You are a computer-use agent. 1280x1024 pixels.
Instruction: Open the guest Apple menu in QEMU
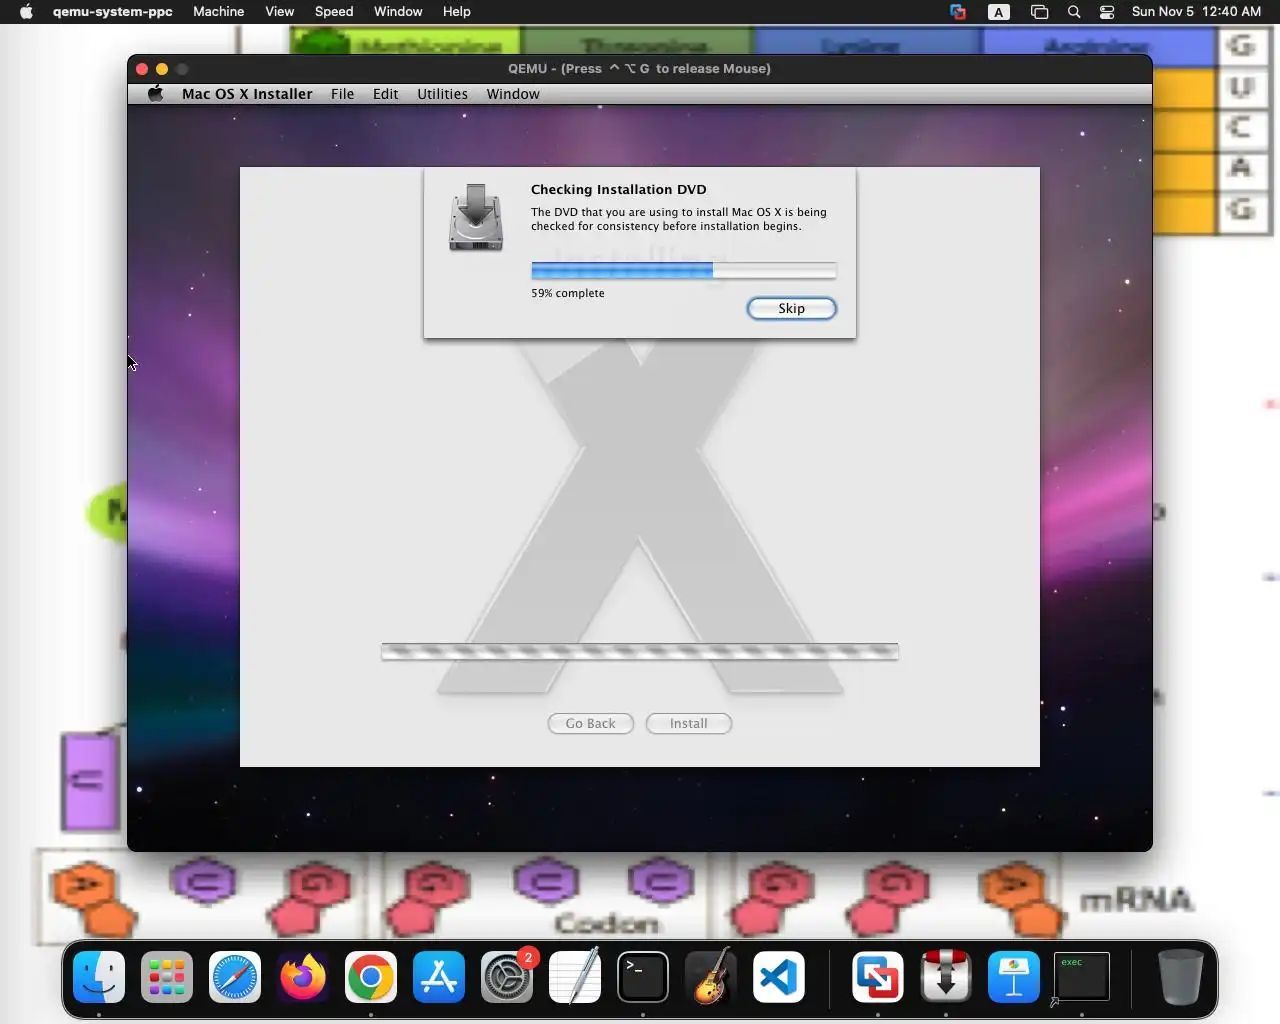155,93
